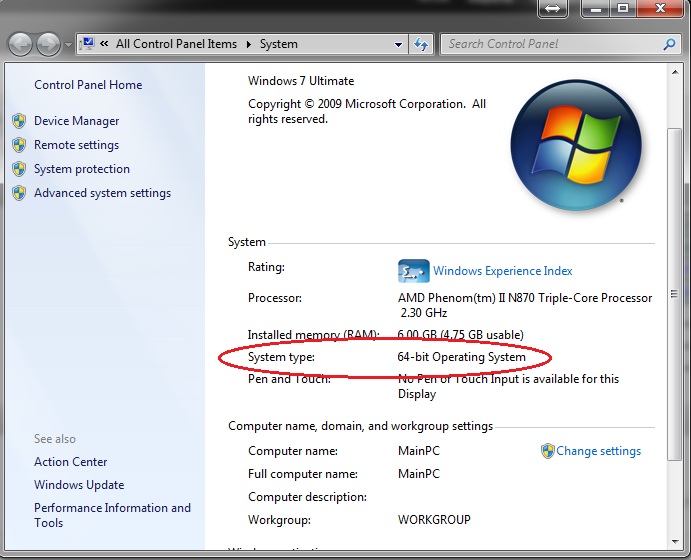Expand the address bar history dropdown
The width and height of the screenshot is (691, 560).
coord(398,45)
